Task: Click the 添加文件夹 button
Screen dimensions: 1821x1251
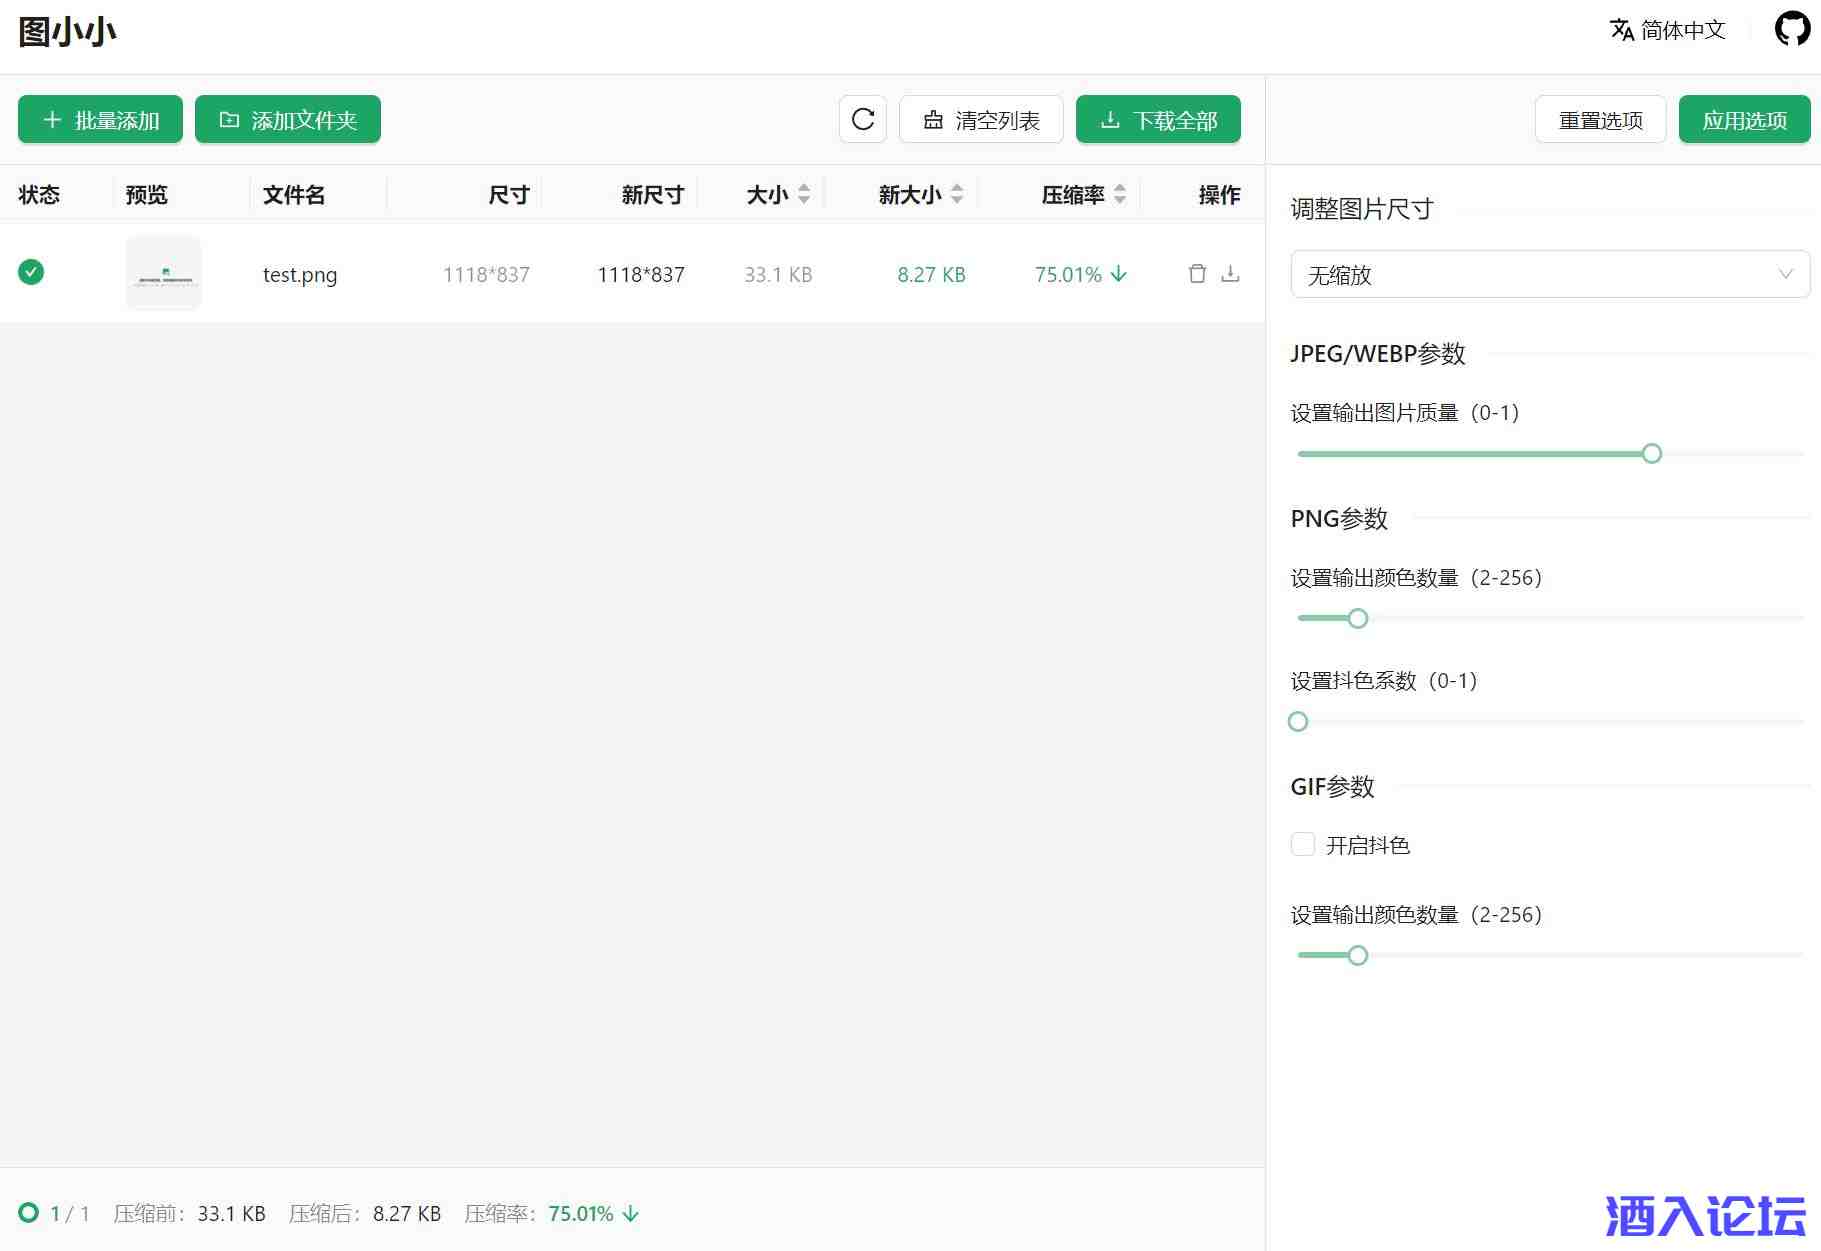Action: coord(288,120)
